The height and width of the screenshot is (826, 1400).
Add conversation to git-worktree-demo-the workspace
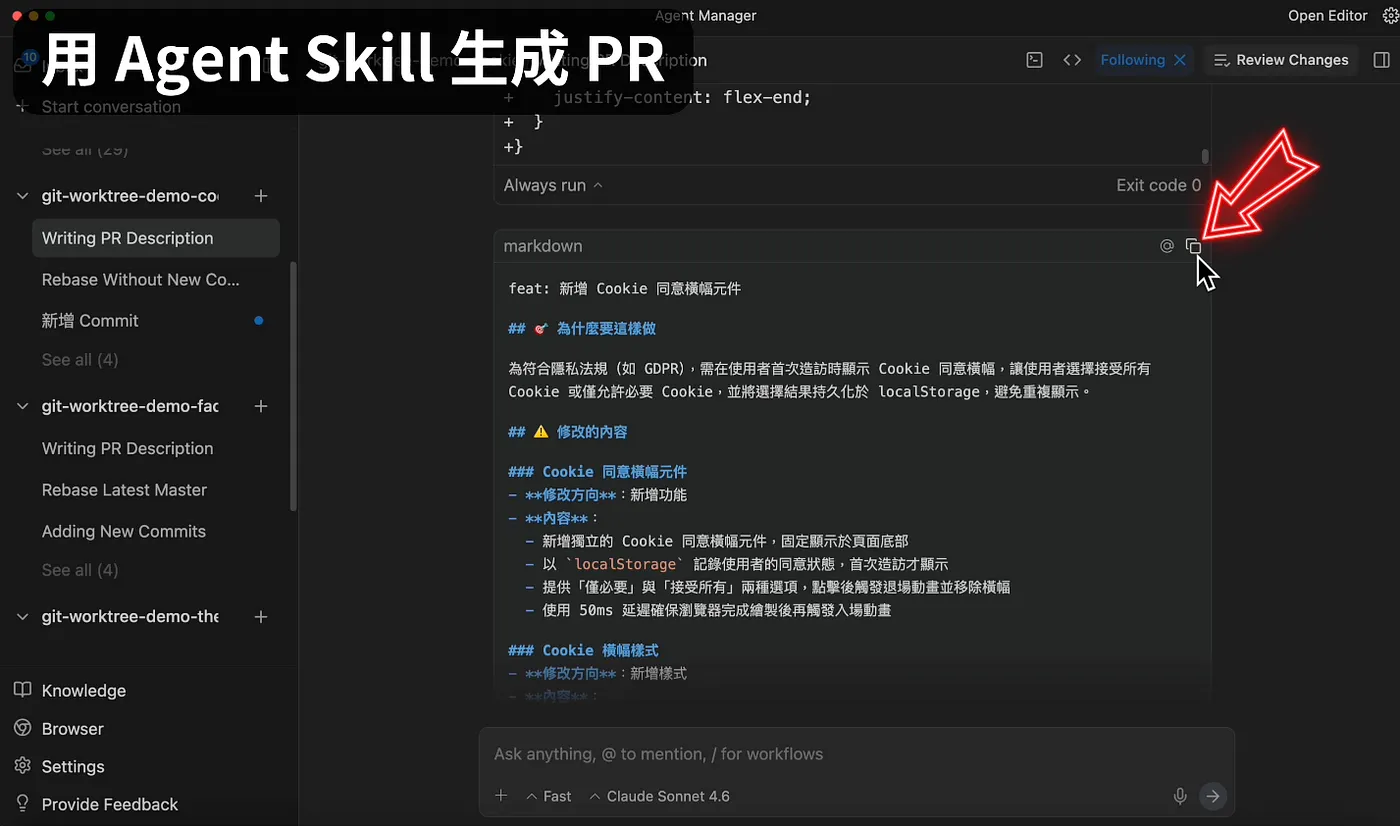pyautogui.click(x=261, y=617)
